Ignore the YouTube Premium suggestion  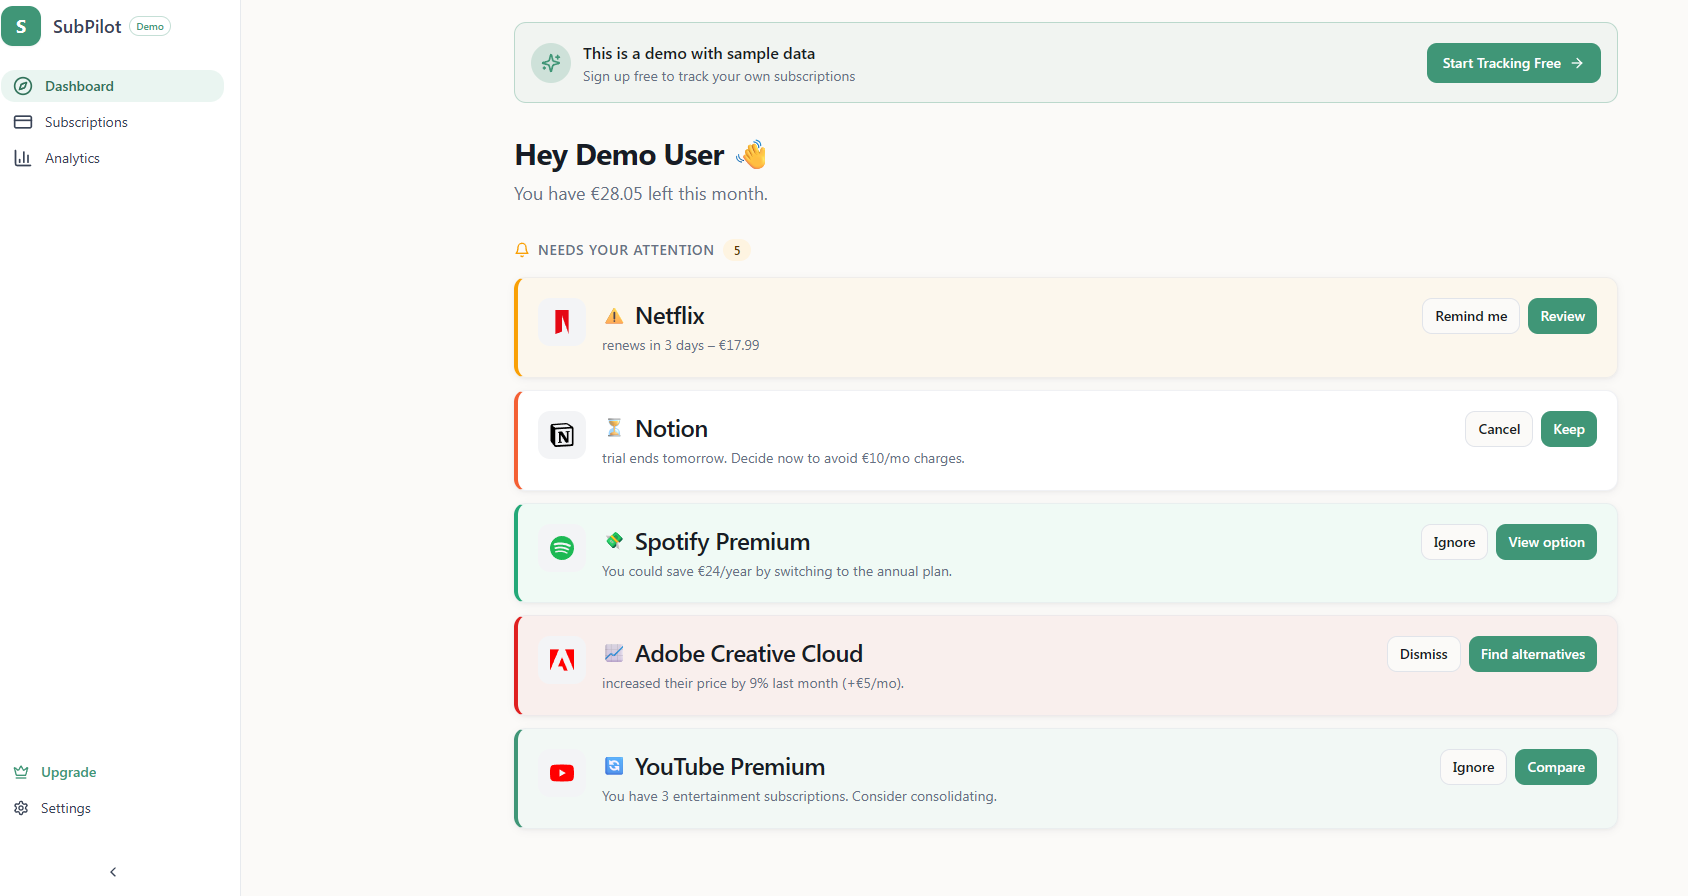[1473, 767]
